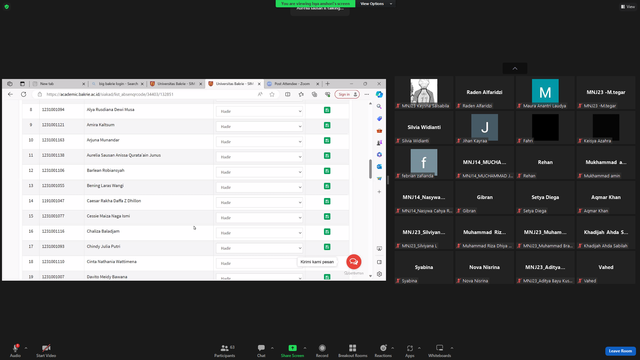The width and height of the screenshot is (640, 360).
Task: Click the academic.bakrie.ac.id address bar
Action: [x=147, y=94]
